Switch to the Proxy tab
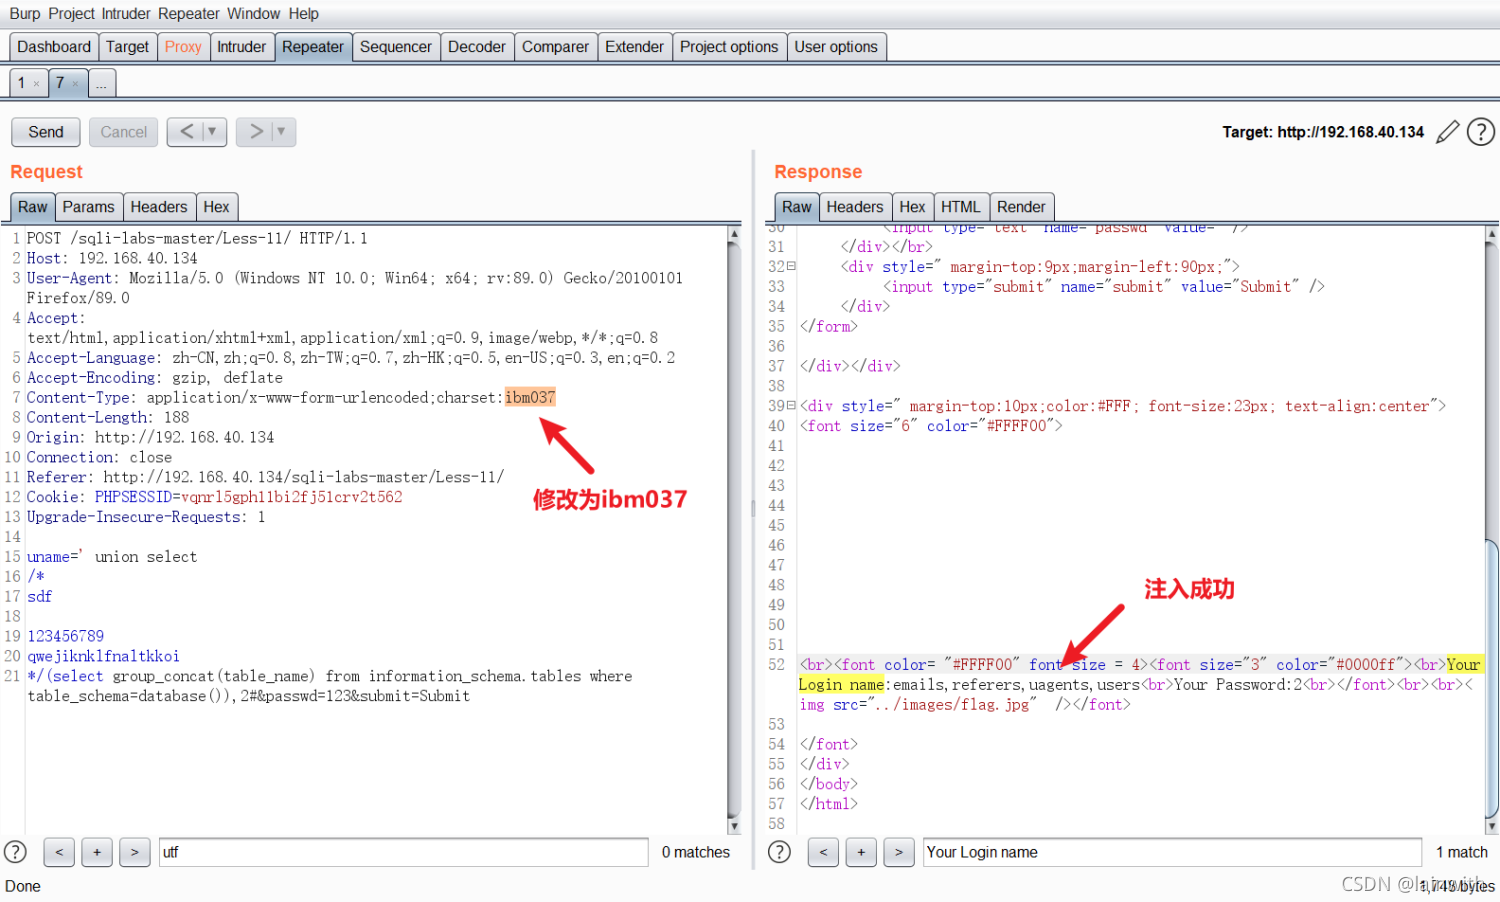This screenshot has height=902, width=1500. coord(183,47)
